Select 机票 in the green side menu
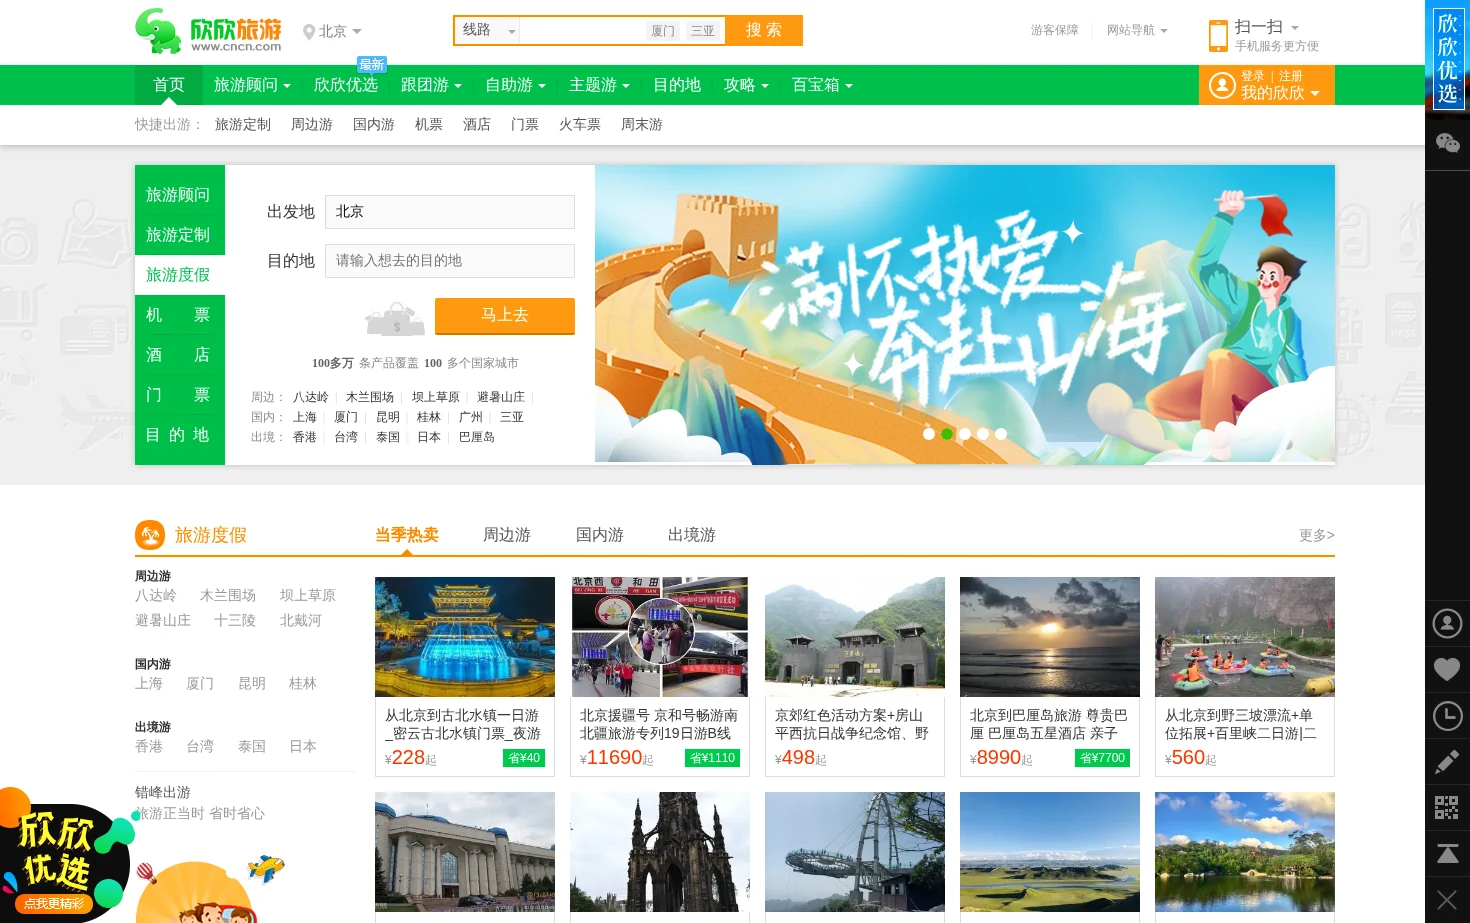This screenshot has height=923, width=1470. point(180,315)
